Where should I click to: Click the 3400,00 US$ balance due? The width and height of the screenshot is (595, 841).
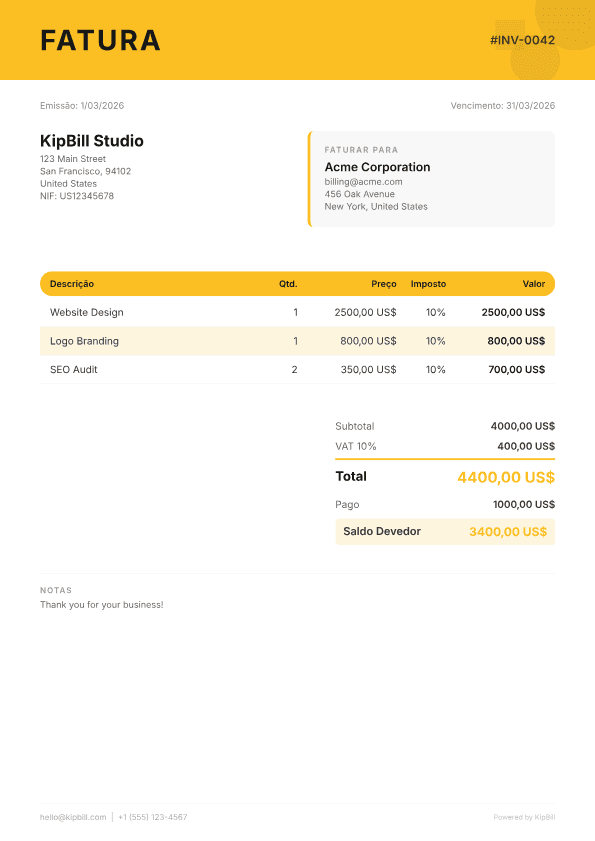[x=508, y=532]
